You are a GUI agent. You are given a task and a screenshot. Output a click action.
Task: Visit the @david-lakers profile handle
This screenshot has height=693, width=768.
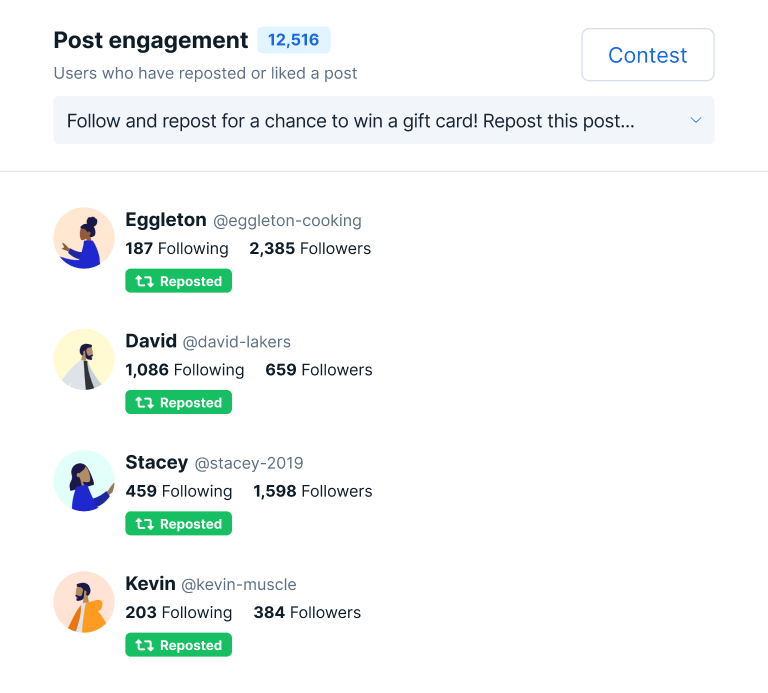coord(237,342)
